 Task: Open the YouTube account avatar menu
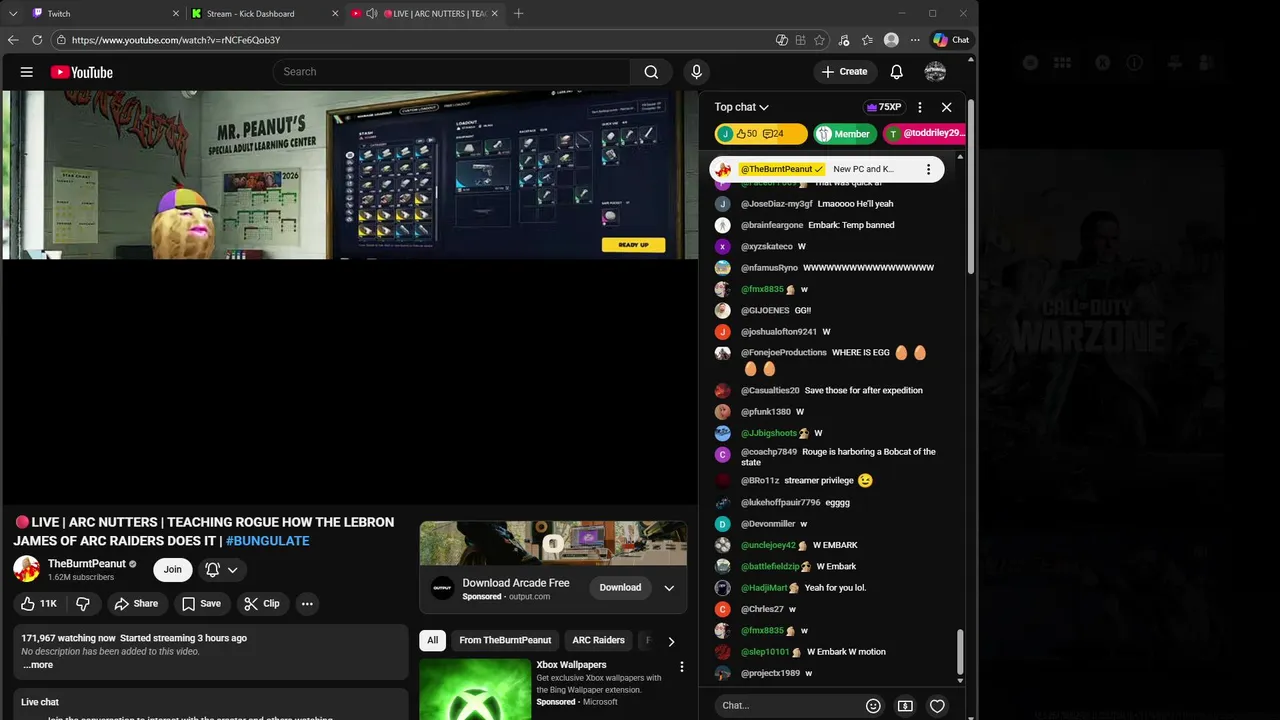[x=935, y=72]
